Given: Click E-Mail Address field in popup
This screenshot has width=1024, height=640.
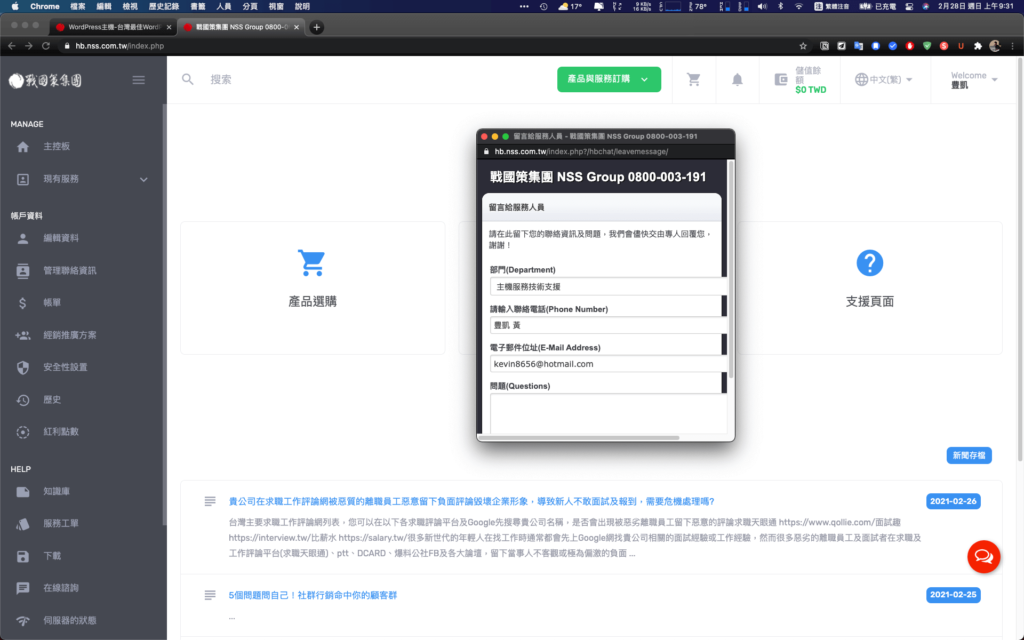Looking at the screenshot, I should pos(607,364).
